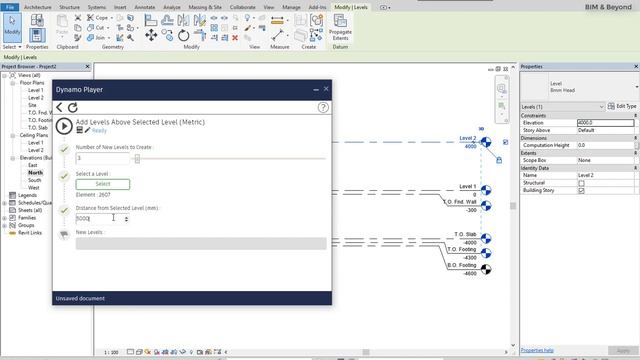The height and width of the screenshot is (360, 640).
Task: Open the File tab
Action: tap(10, 7)
